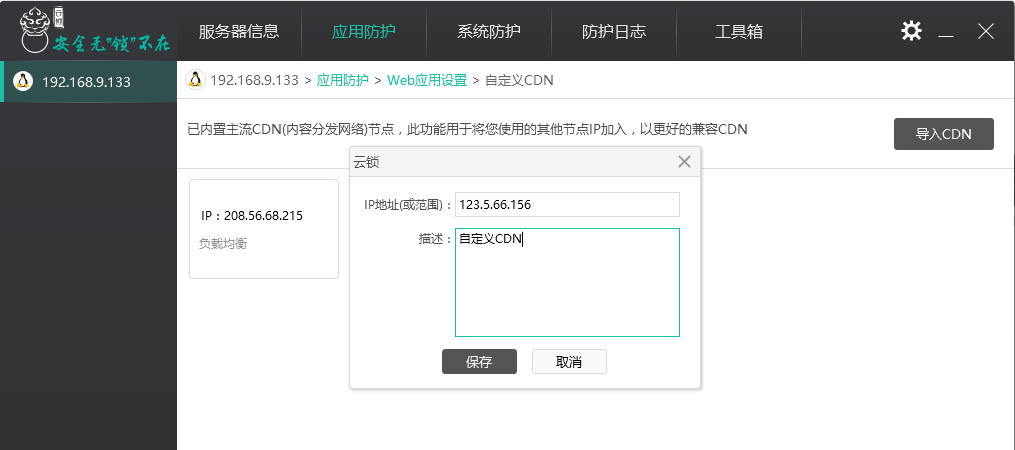Switch to 应用防护 tab
This screenshot has width=1015, height=450.
pos(364,31)
